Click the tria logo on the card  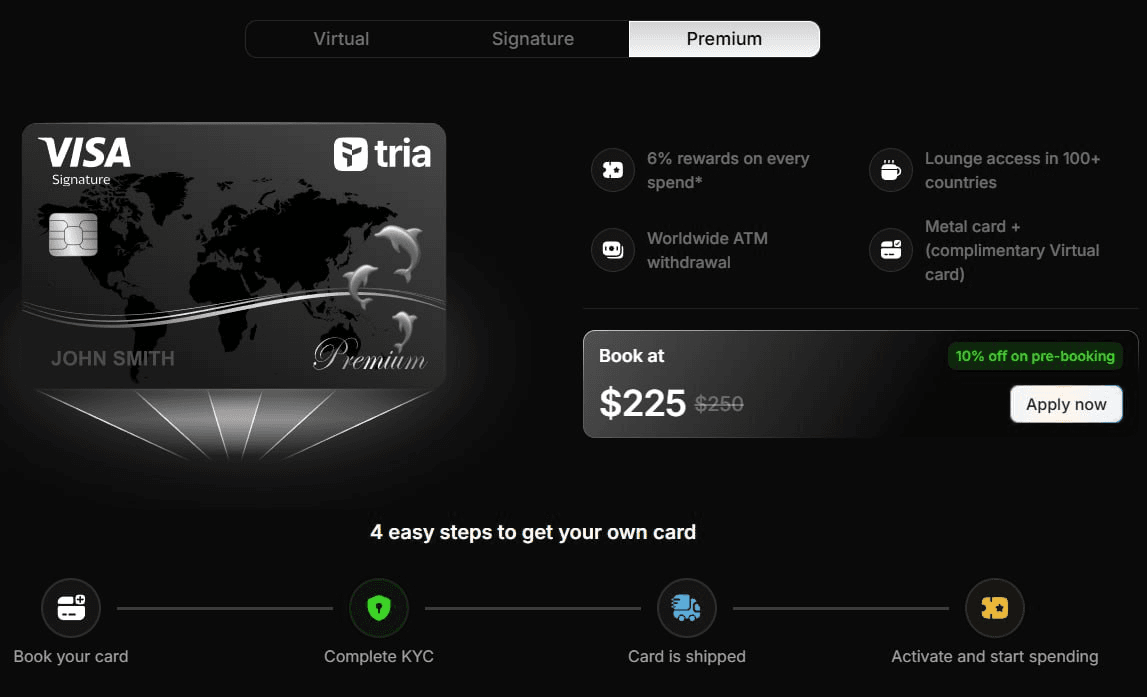(x=382, y=154)
